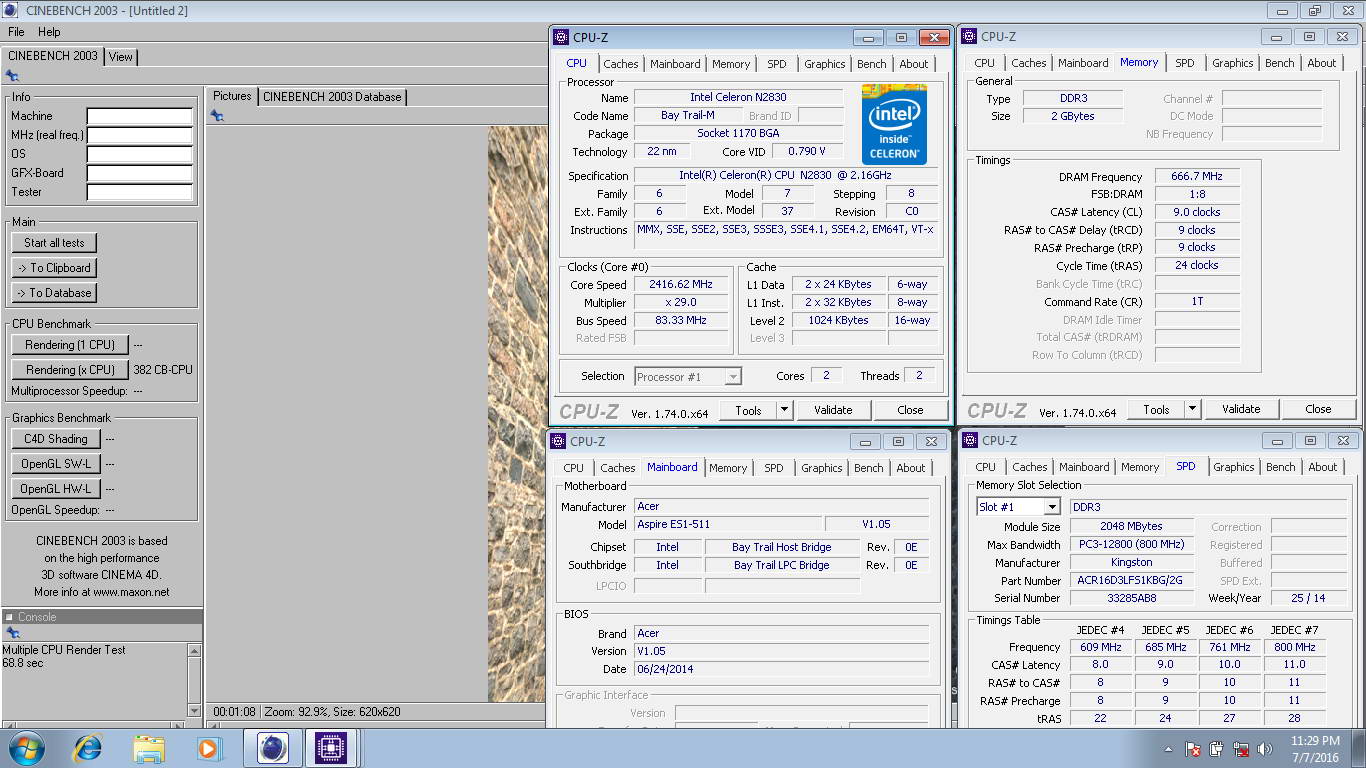Screen dimensions: 1366x768
Task: Open Windows Explorer from the taskbar
Action: pyautogui.click(x=149, y=748)
